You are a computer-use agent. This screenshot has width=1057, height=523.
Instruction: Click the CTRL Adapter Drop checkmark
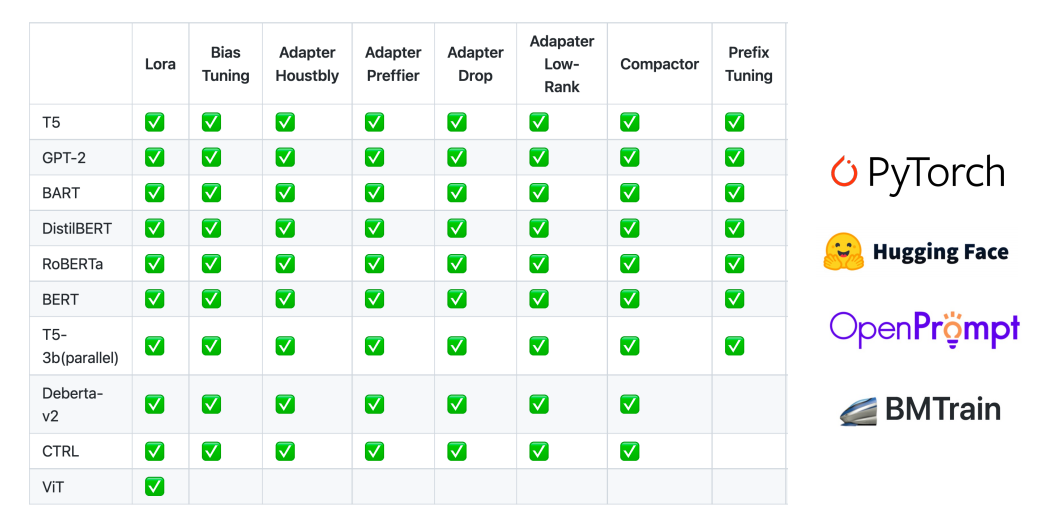point(456,451)
